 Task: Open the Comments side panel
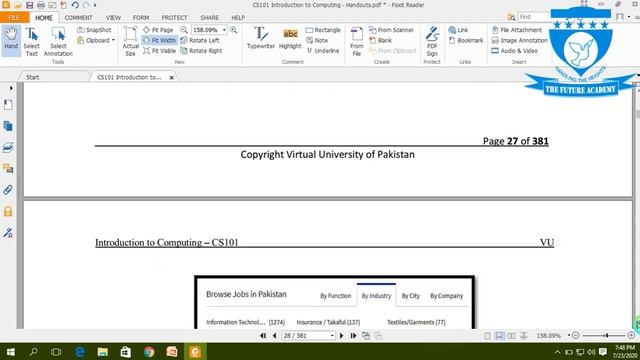(x=8, y=168)
